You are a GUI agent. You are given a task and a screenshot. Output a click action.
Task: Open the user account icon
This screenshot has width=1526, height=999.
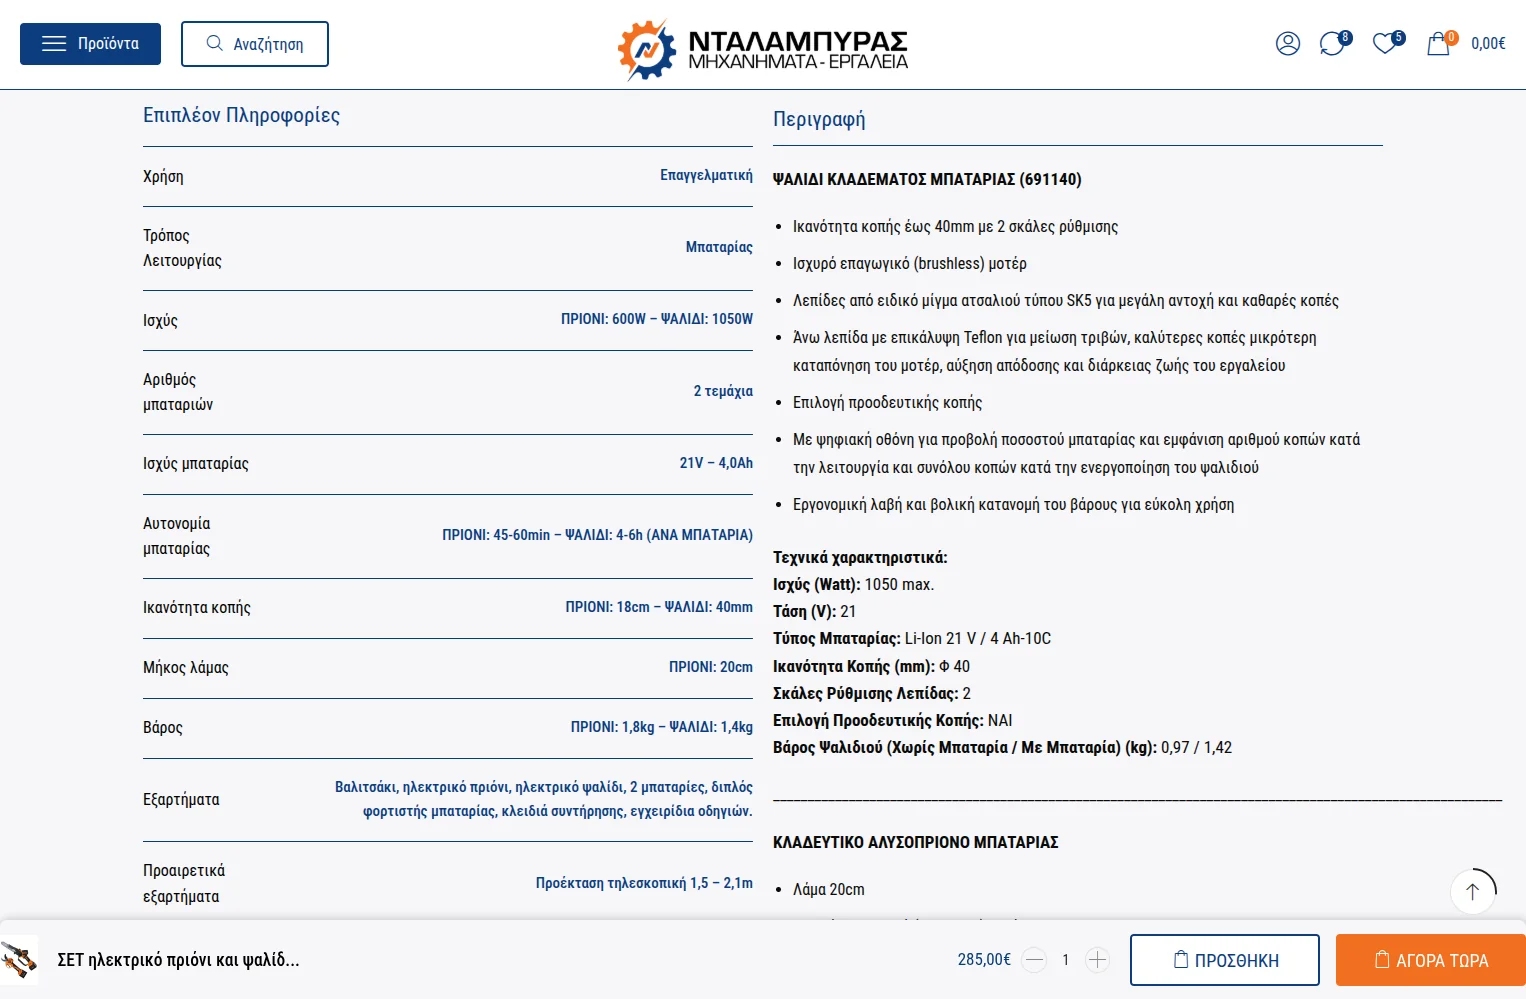[1287, 43]
